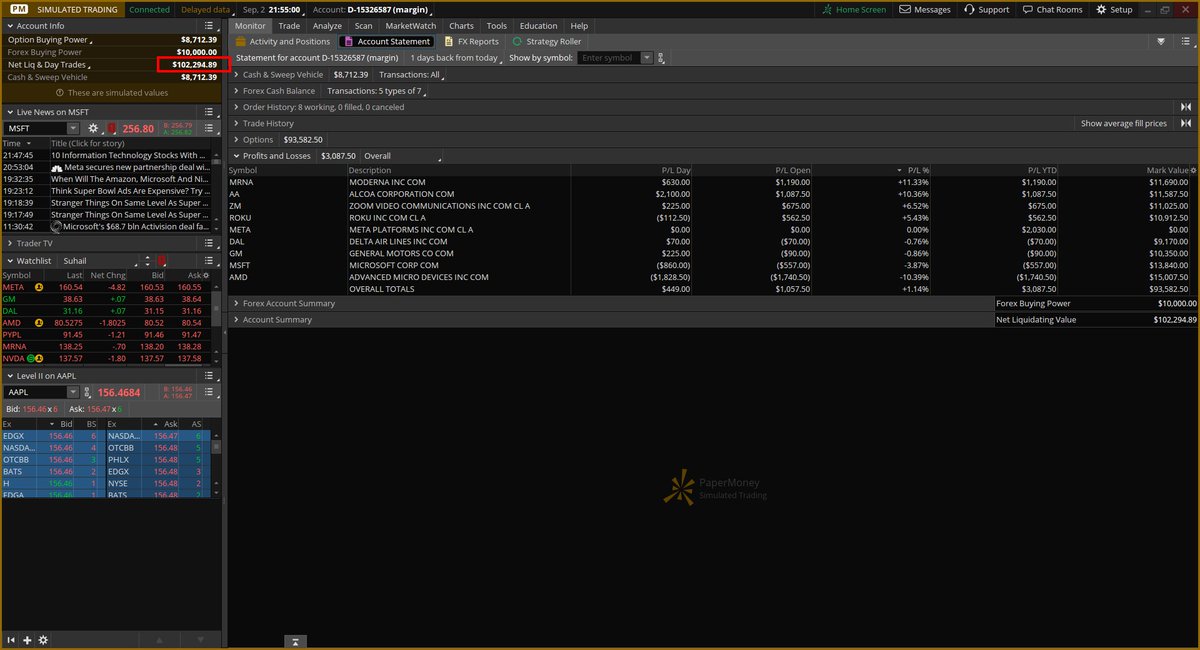Screen dimensions: 1200x650
Task: Click symbol link icon beside AAPL field
Action: (x=89, y=392)
